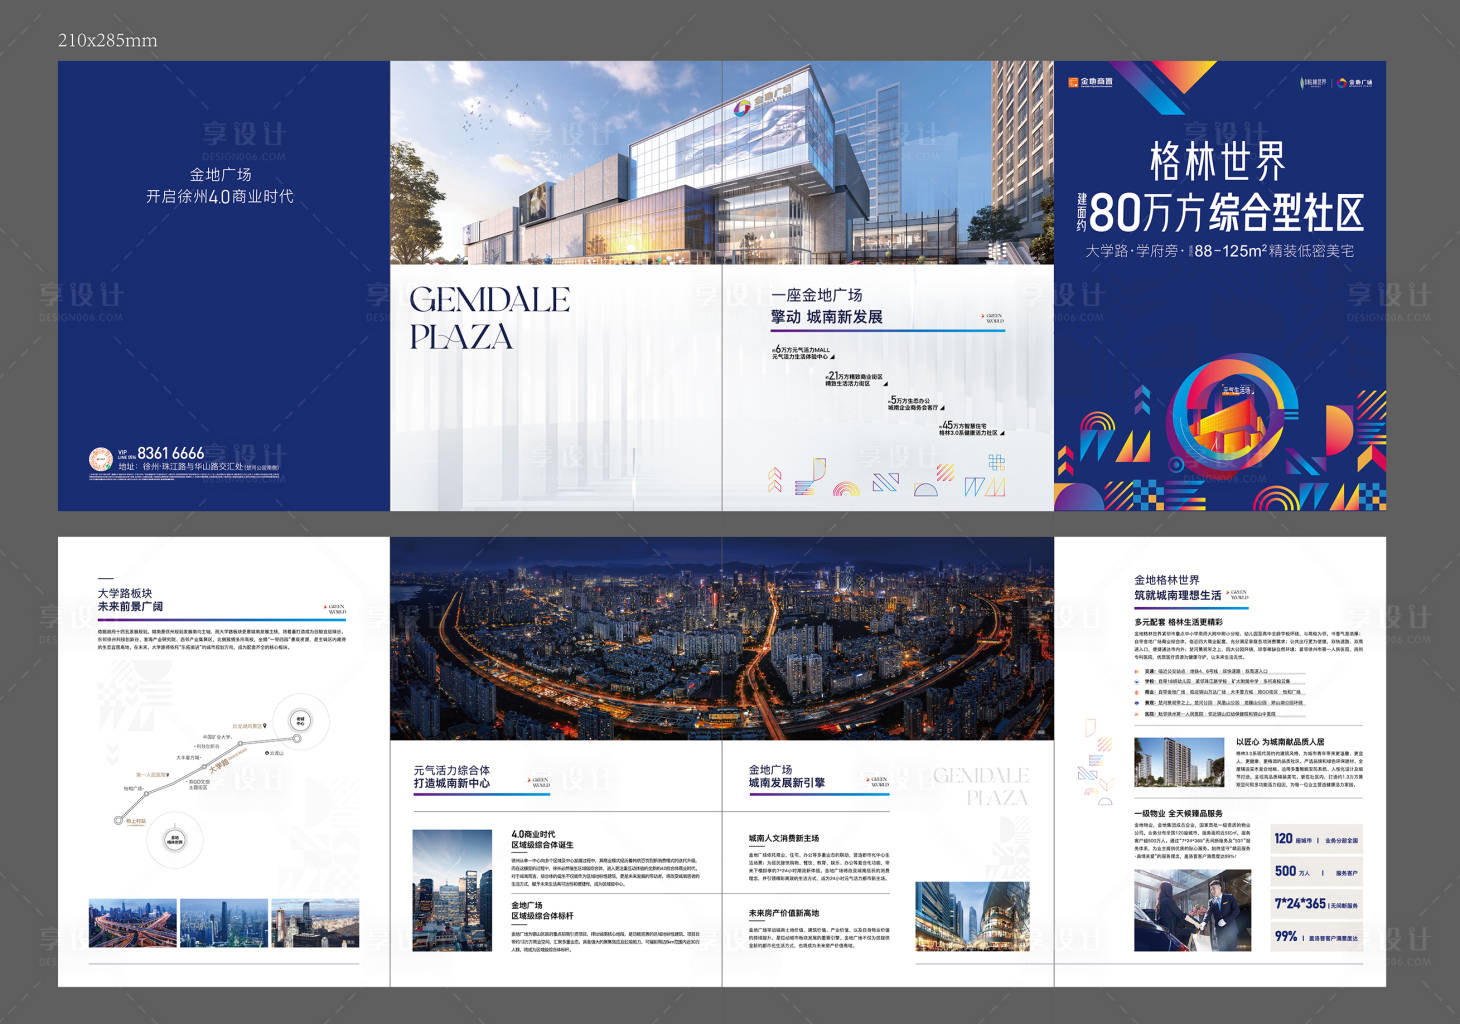
Task: Click the 未来前景广阔 heading
Action: point(130,607)
